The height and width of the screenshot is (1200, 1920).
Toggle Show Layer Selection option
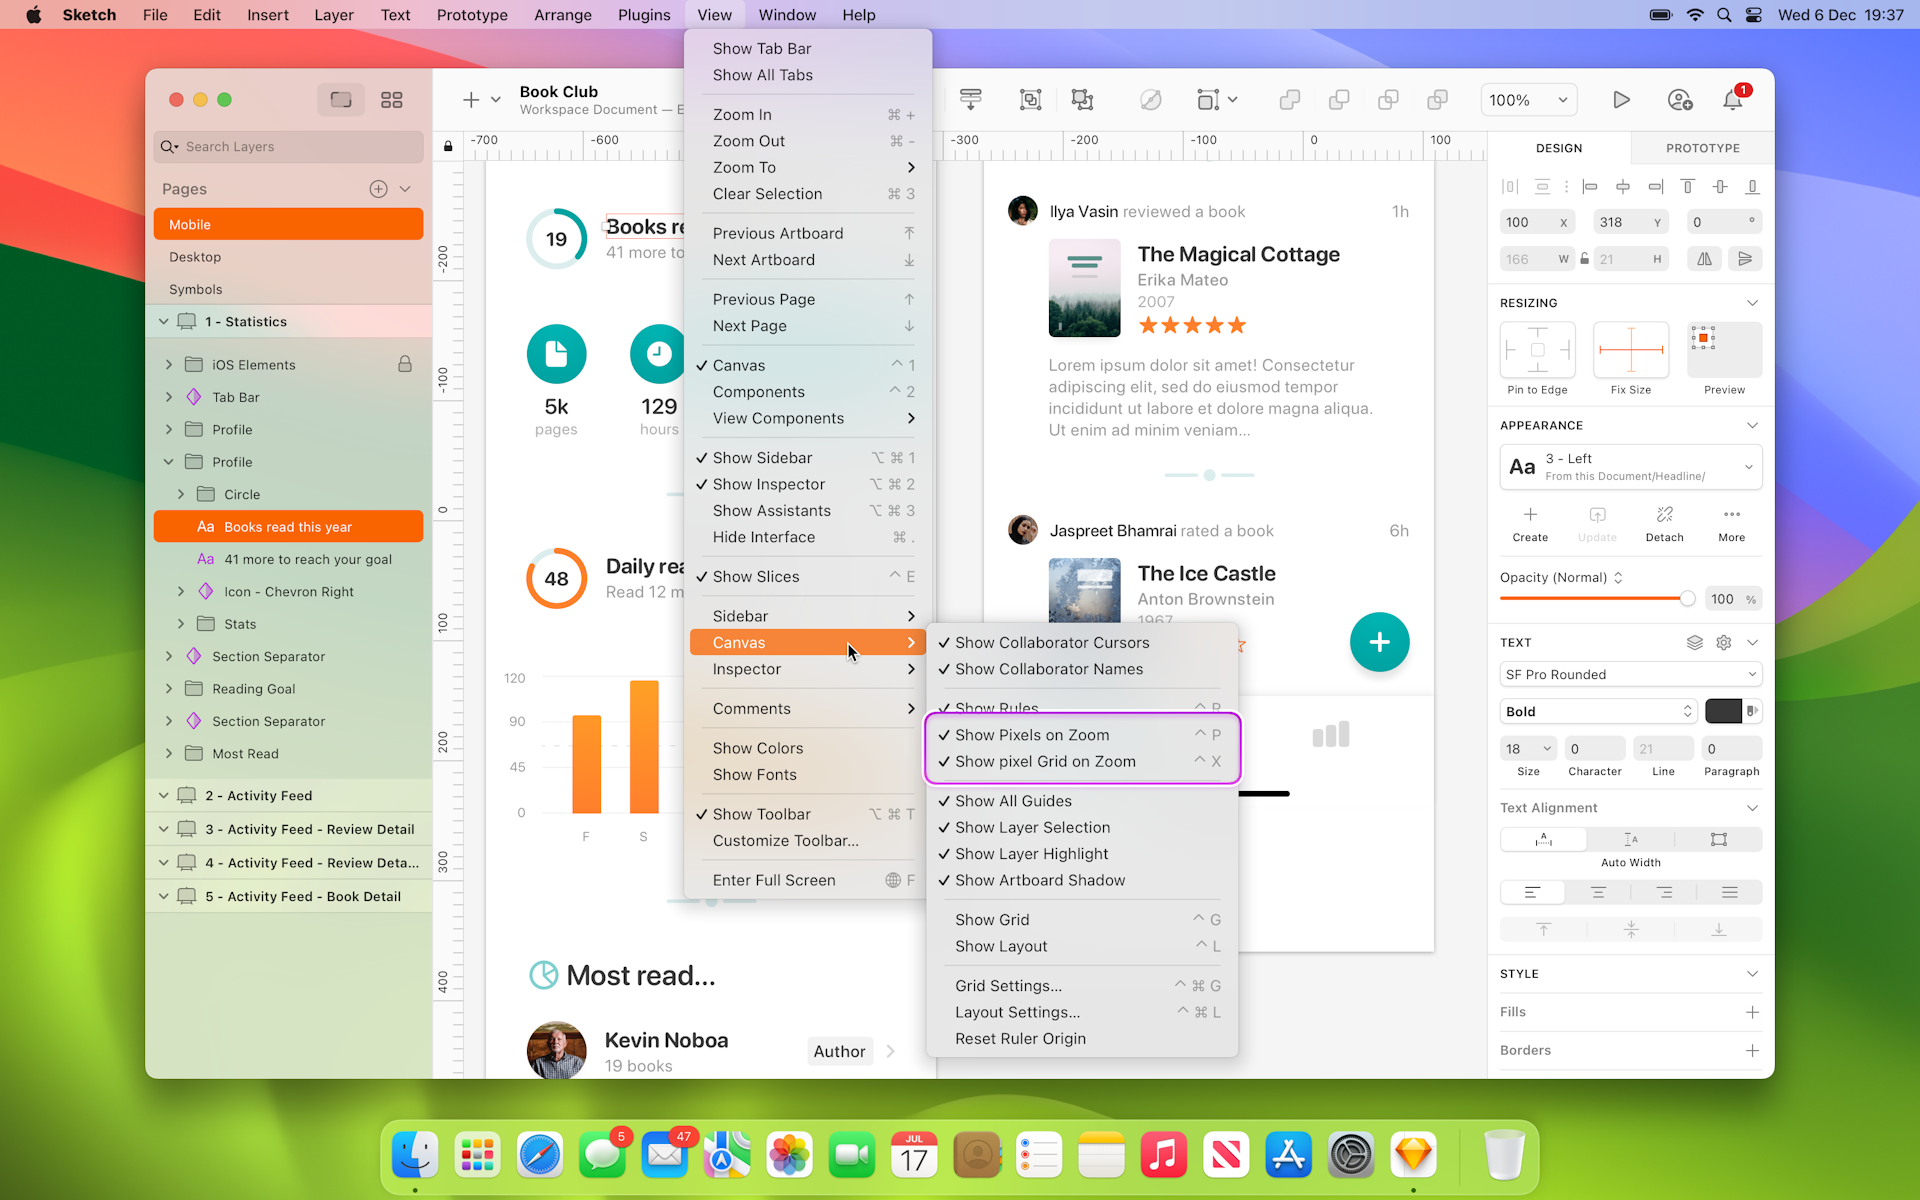(1082, 827)
